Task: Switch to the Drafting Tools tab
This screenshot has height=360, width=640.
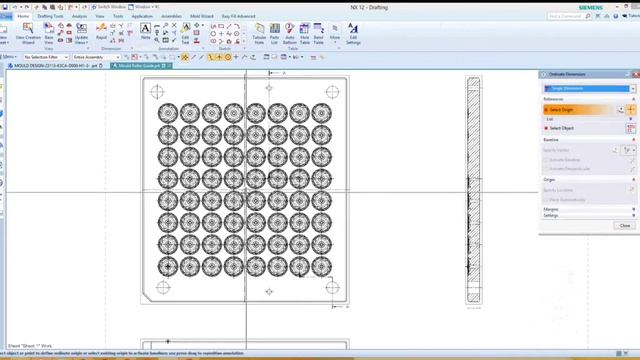Action: click(50, 16)
